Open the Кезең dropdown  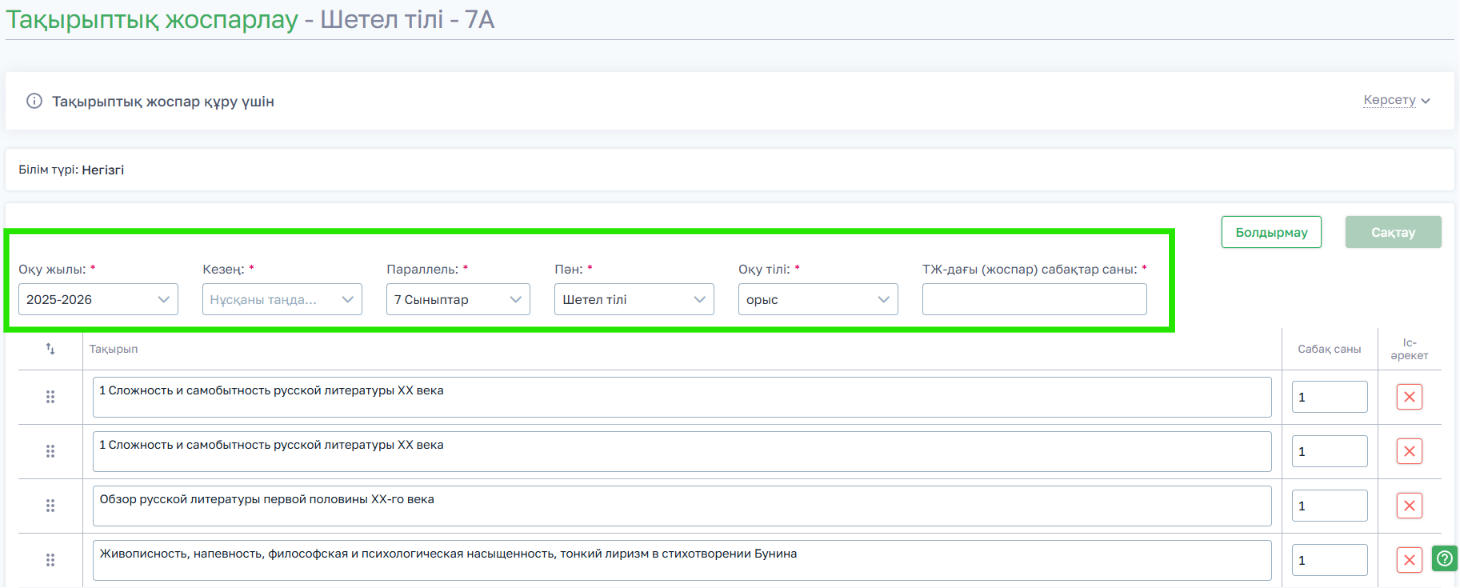282,299
